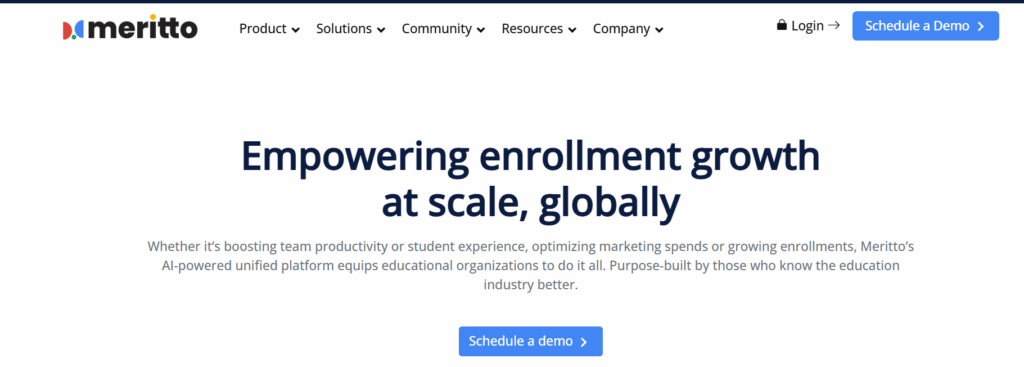
Task: Click the header Schedule a Demo button
Action: [x=925, y=26]
